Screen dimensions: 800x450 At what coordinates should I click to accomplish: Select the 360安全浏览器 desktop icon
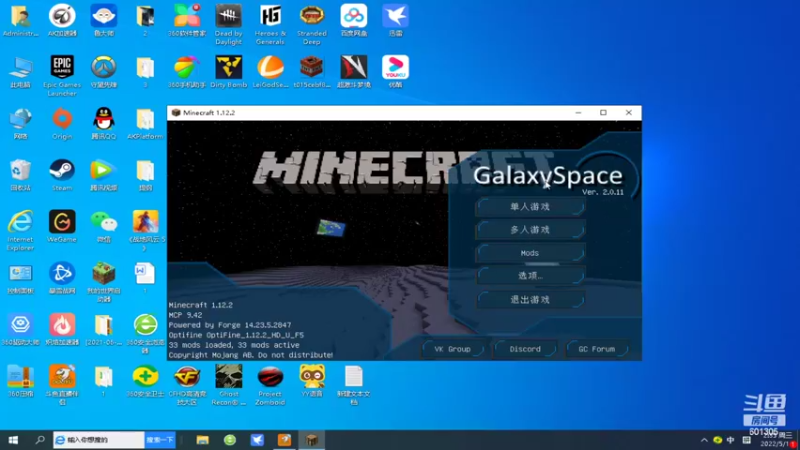tap(145, 334)
